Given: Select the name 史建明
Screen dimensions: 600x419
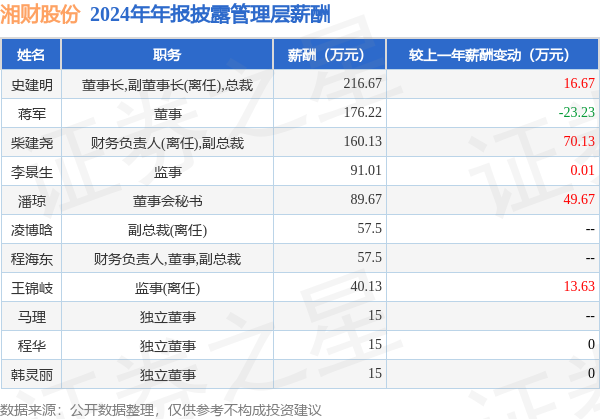Looking at the screenshot, I should point(32,85).
